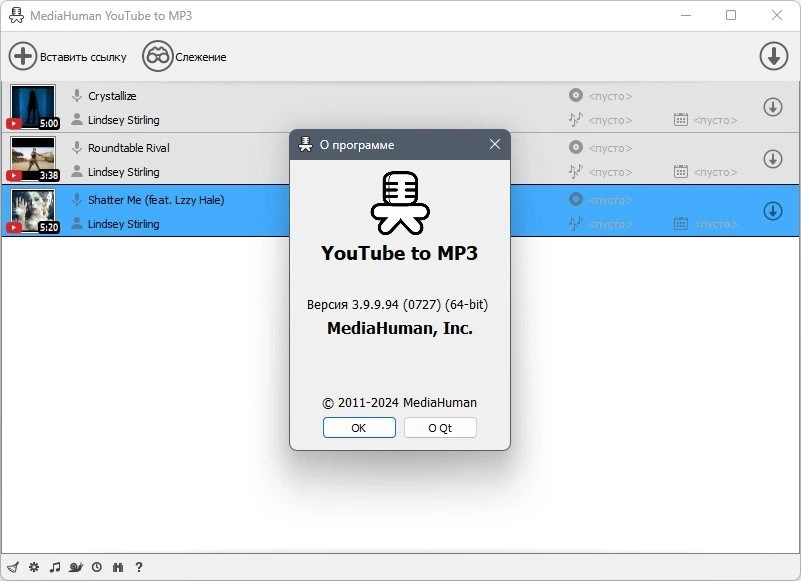Image resolution: width=801 pixels, height=581 pixels.
Task: Click the clock history icon in bottom bar
Action: (x=97, y=567)
